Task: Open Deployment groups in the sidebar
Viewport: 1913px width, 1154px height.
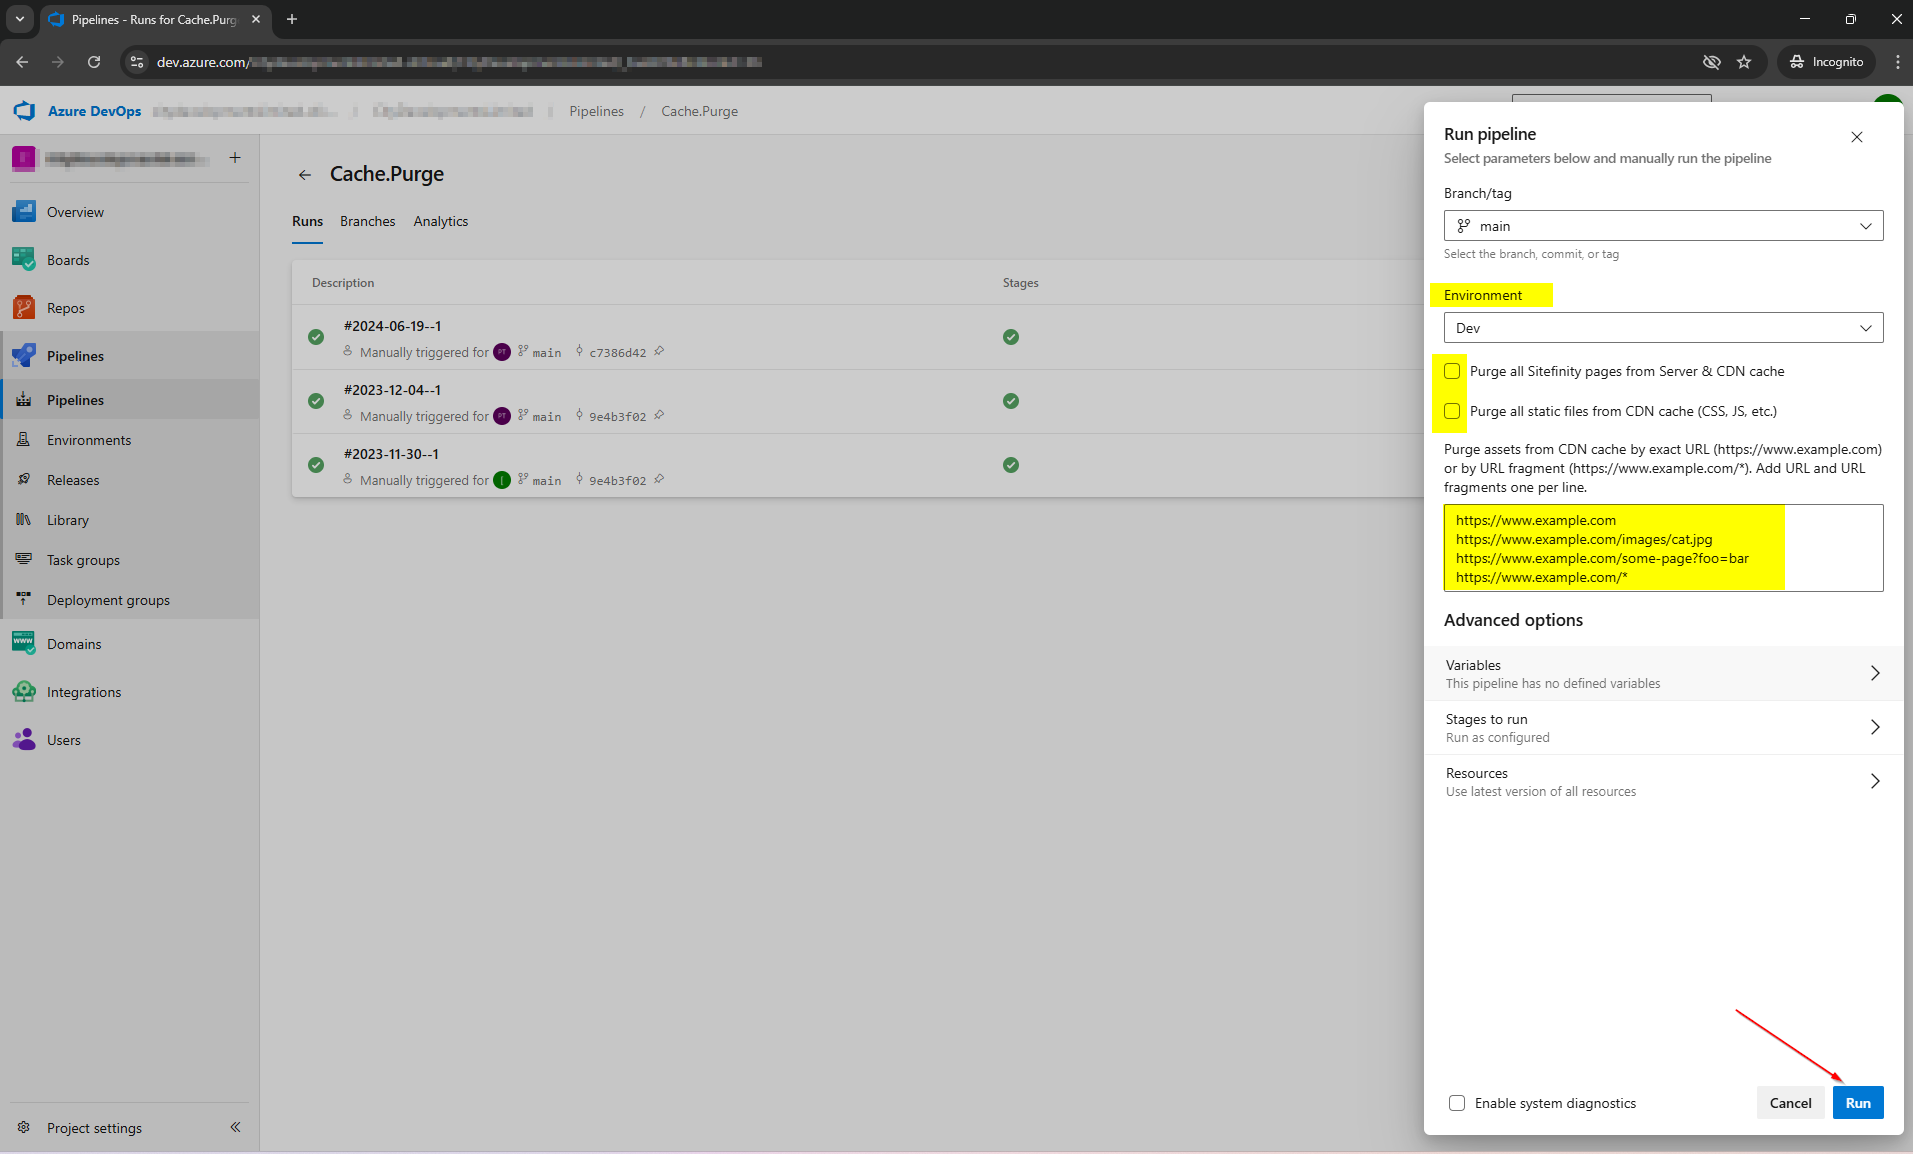Action: point(108,599)
